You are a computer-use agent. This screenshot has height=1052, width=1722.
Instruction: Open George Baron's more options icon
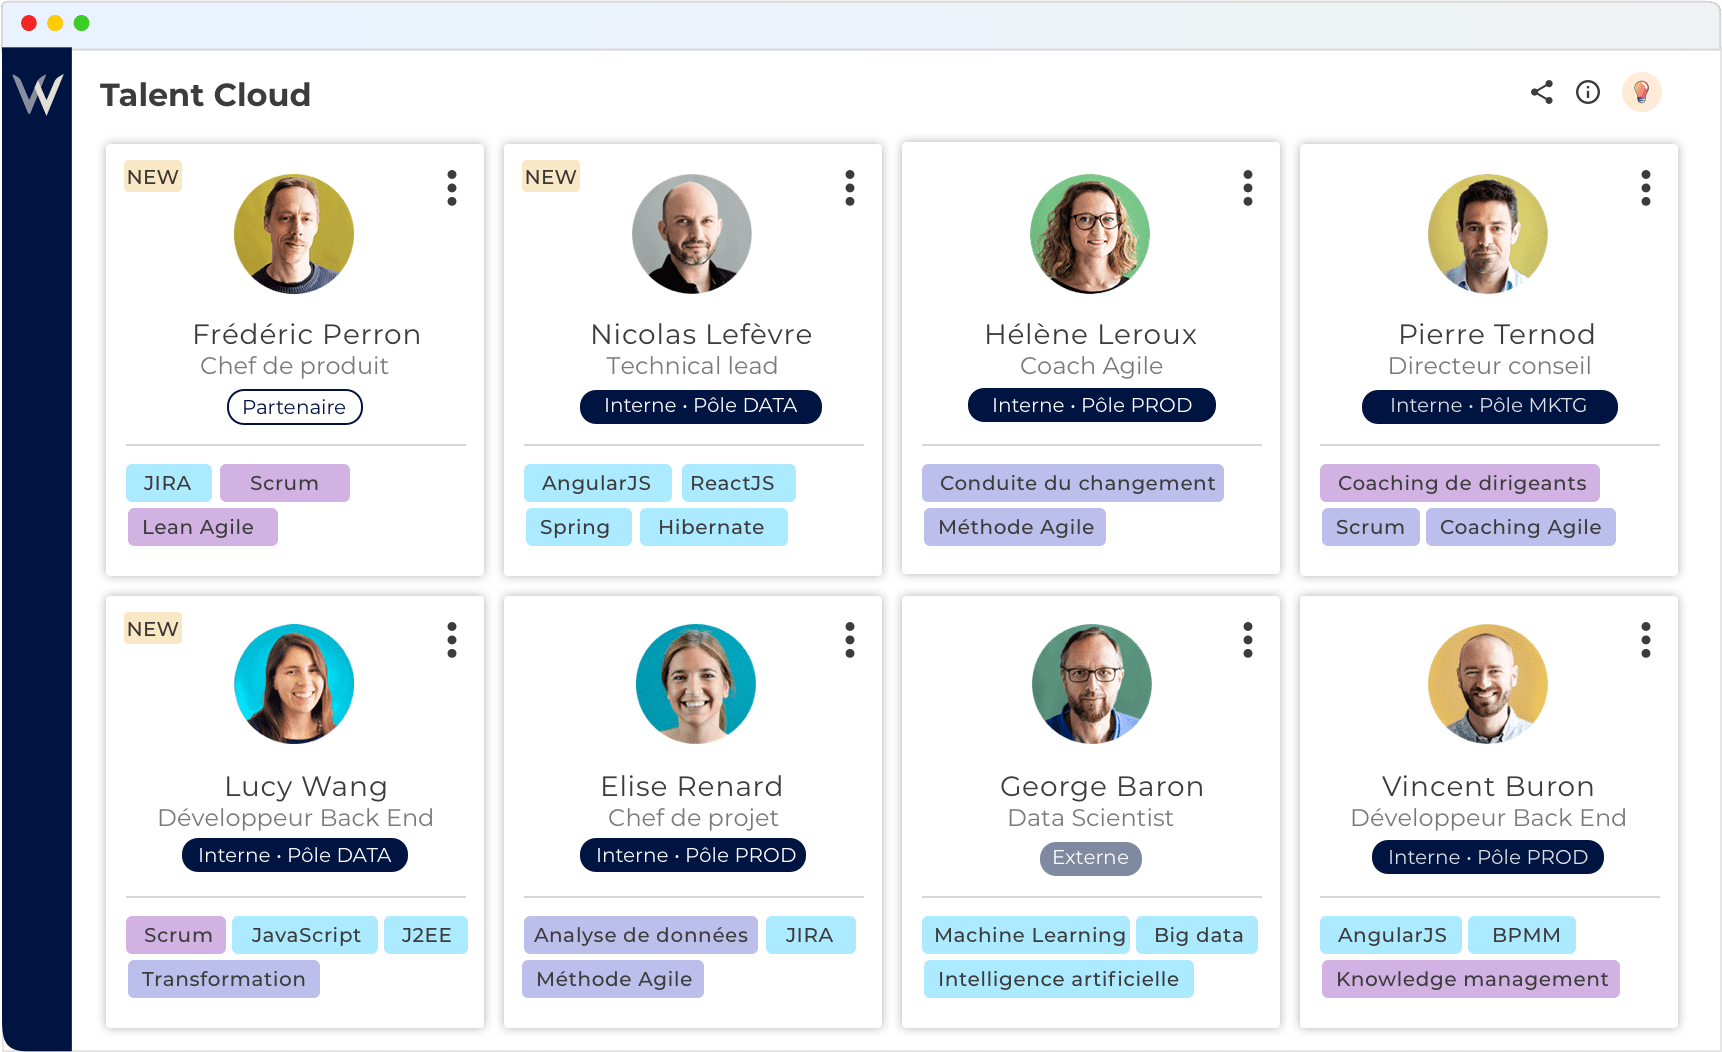[x=1248, y=640]
